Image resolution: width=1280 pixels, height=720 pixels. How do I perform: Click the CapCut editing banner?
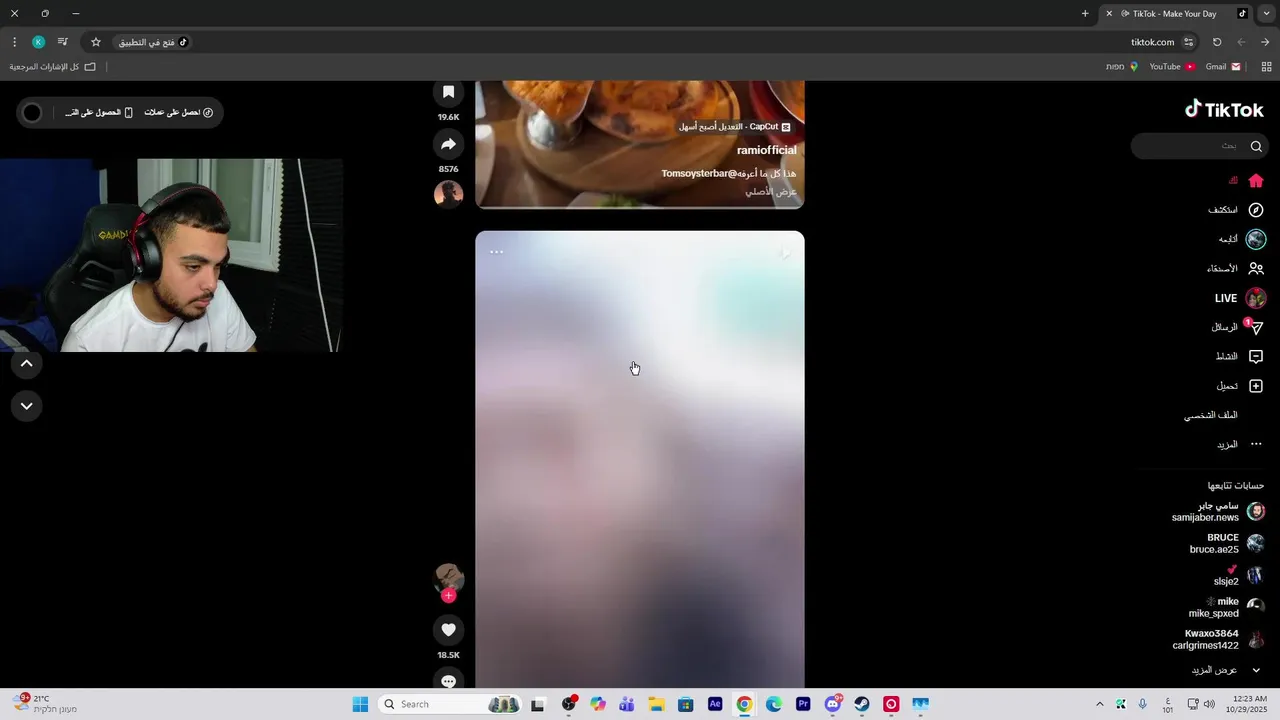(x=735, y=127)
